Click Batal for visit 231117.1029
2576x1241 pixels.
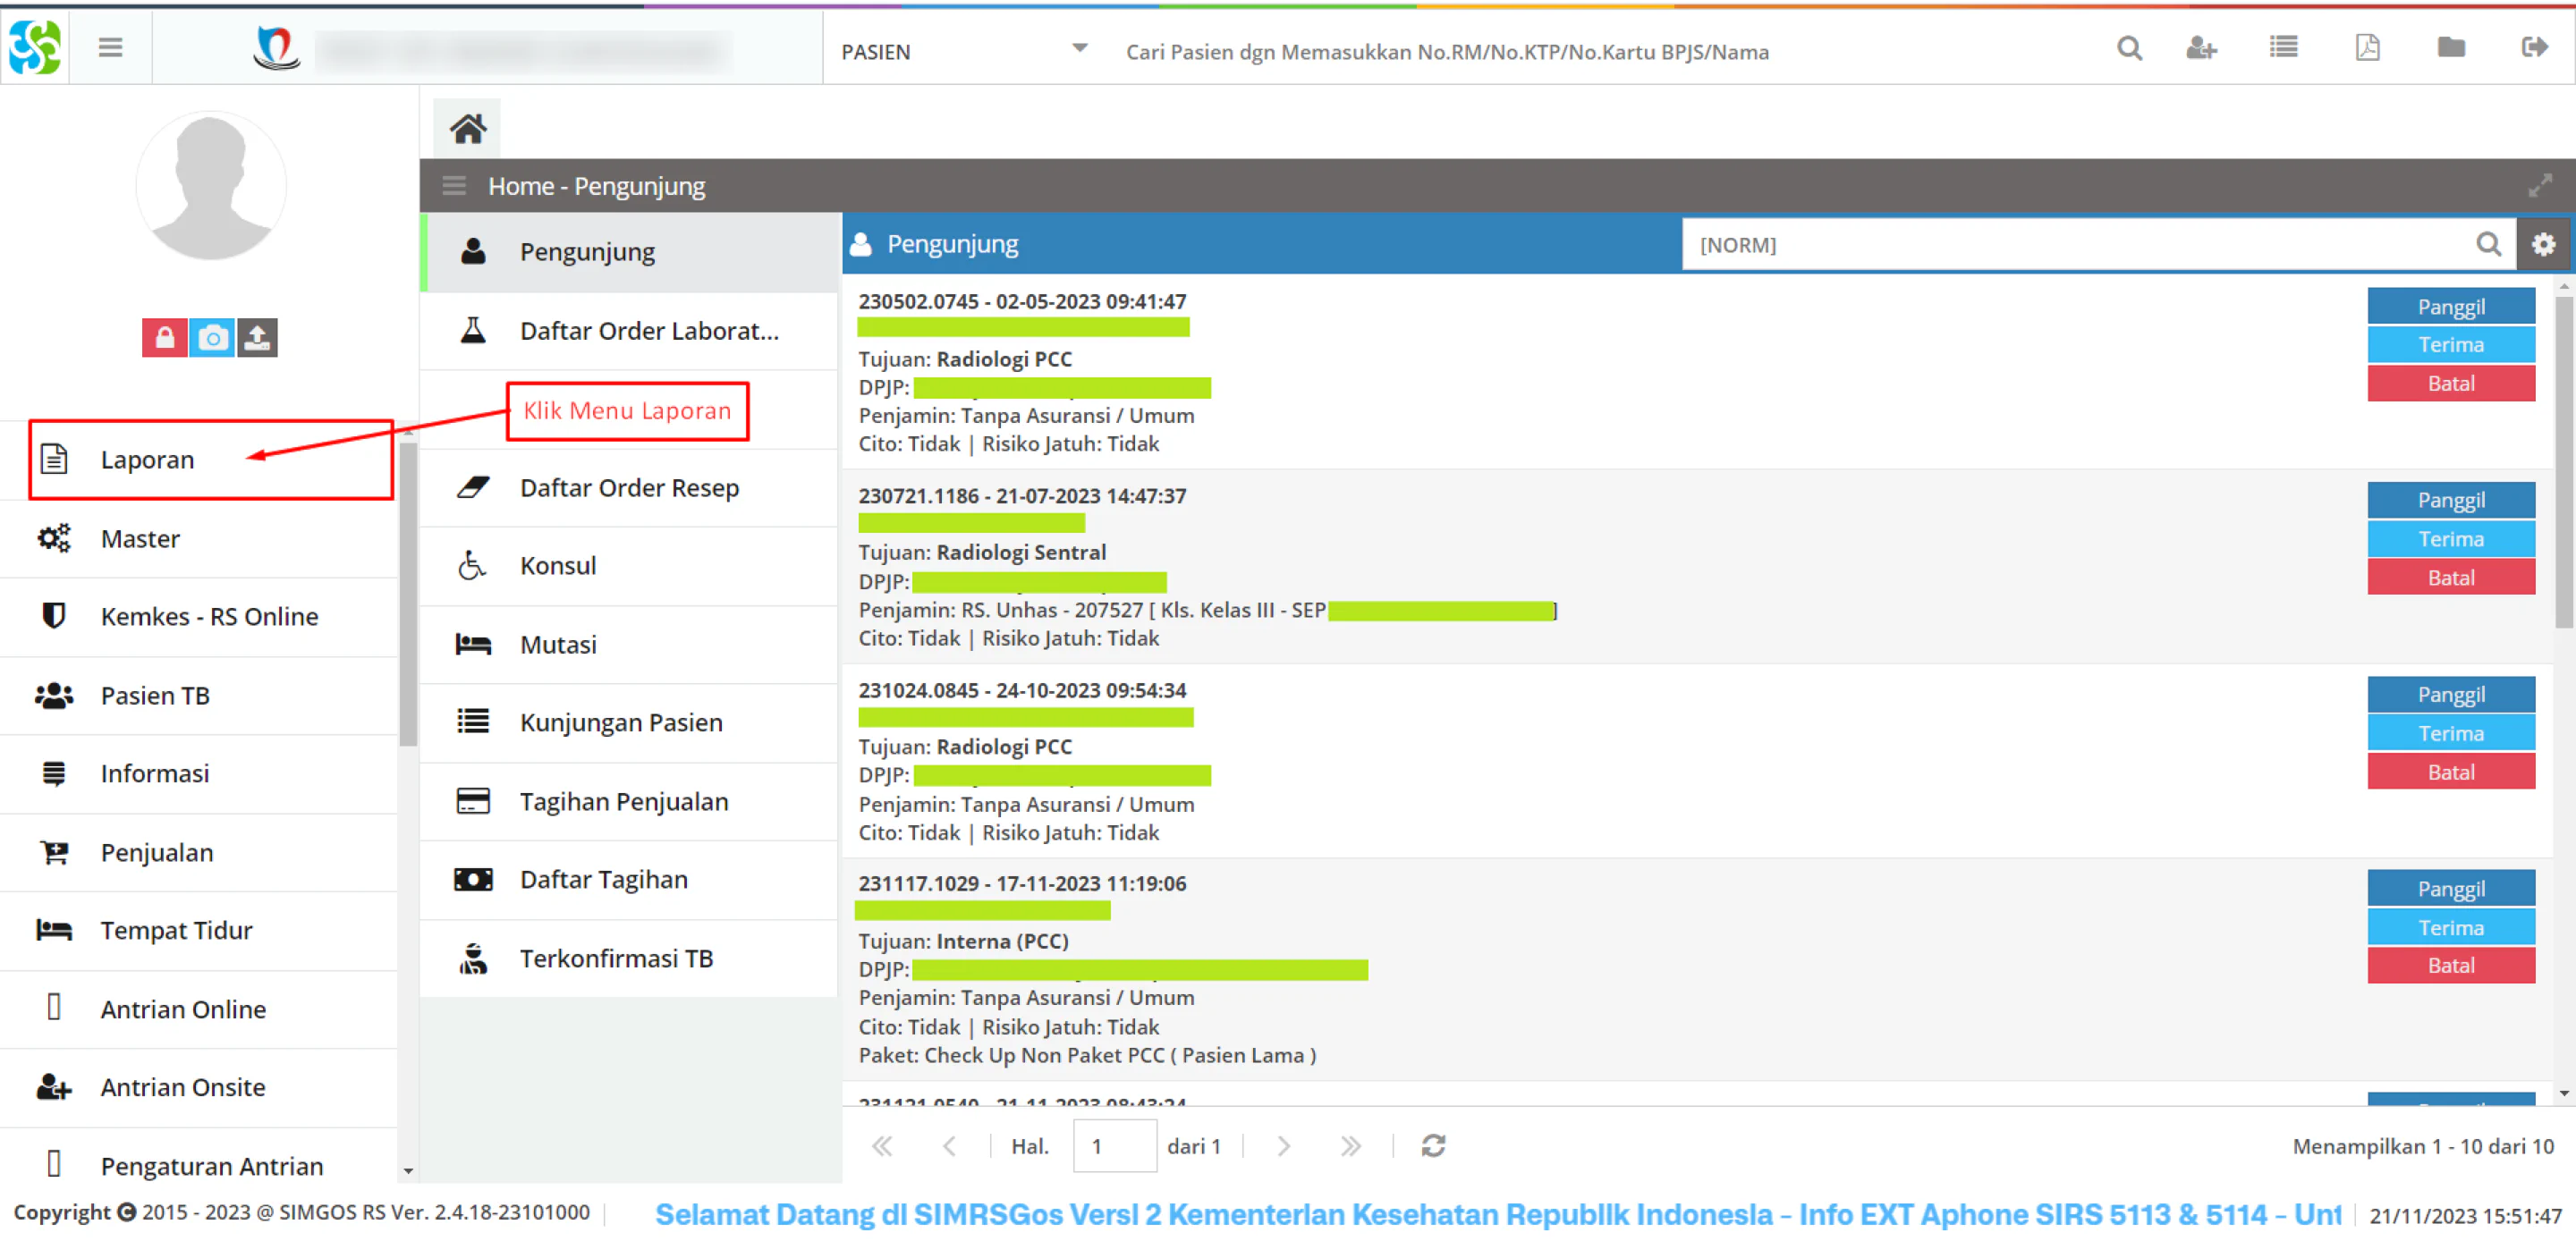pos(2451,966)
